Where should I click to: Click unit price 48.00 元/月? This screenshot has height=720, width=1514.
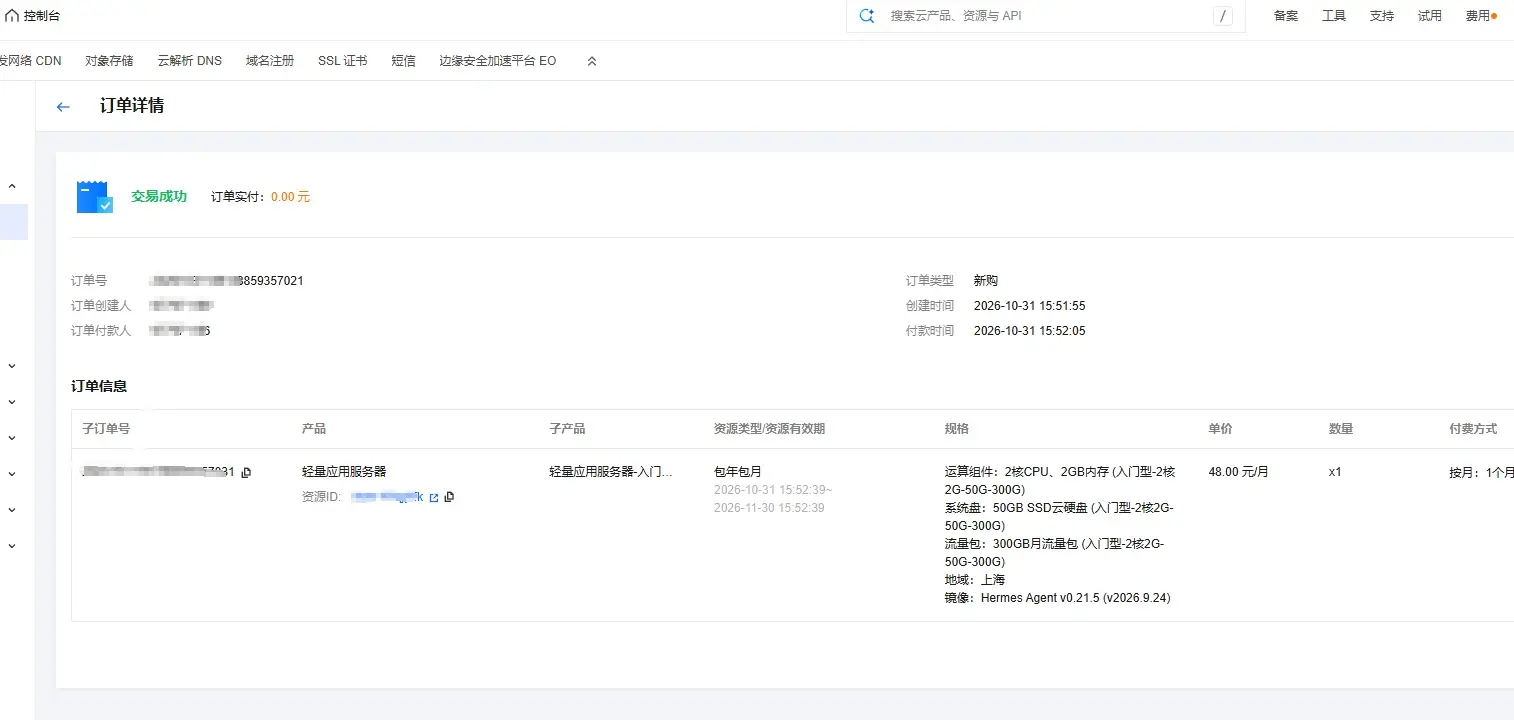pos(1238,472)
